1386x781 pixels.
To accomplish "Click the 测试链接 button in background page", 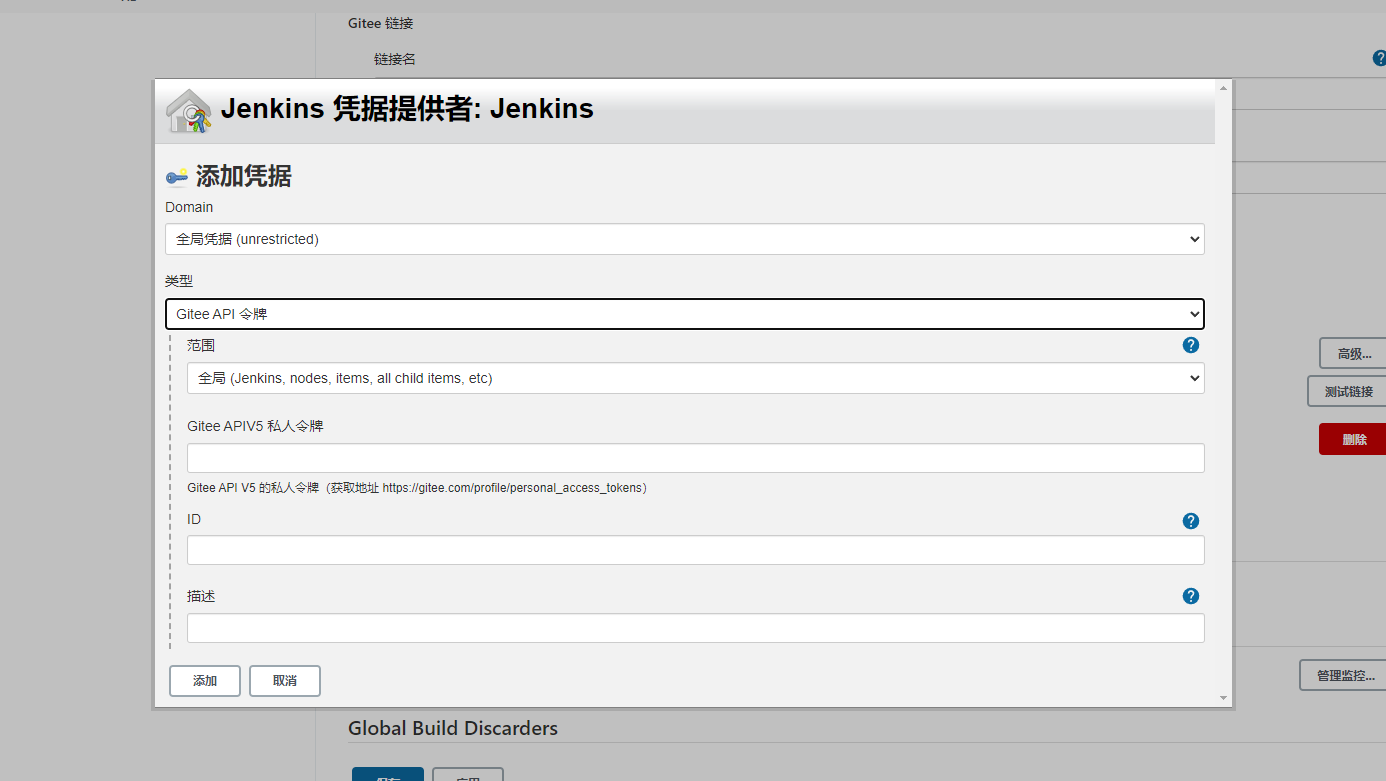I will [1348, 391].
